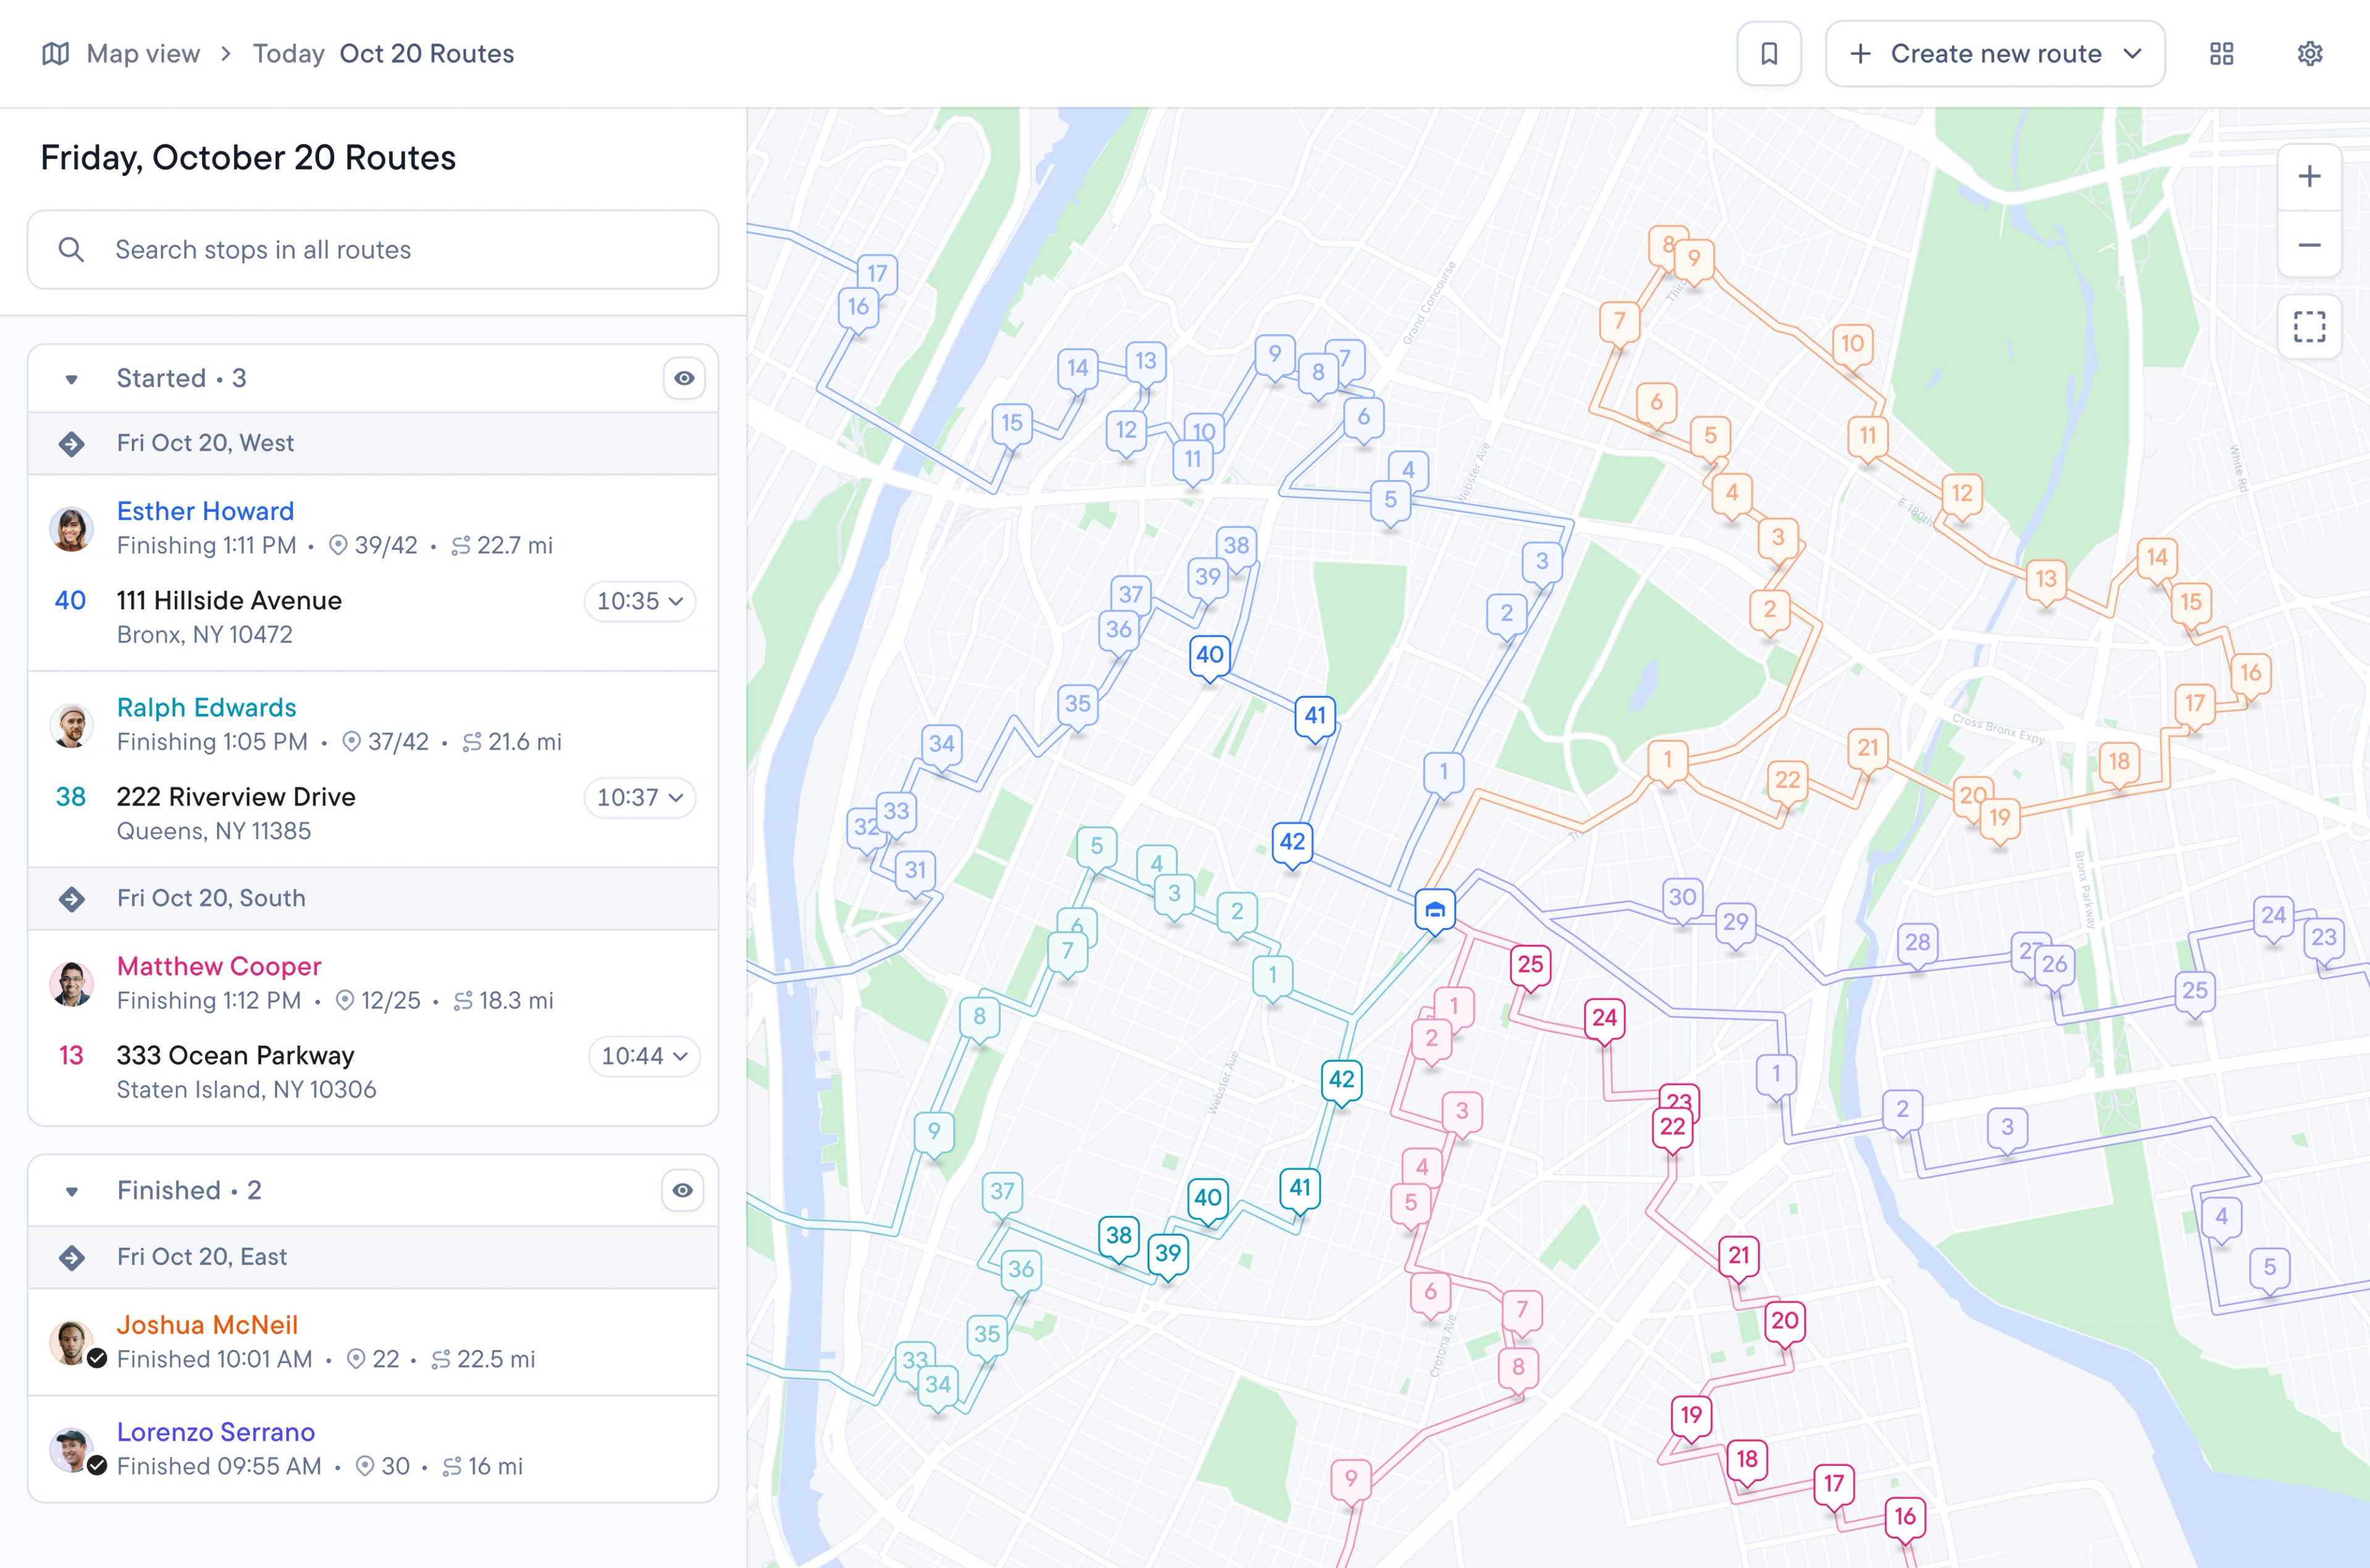Open settings gear icon
This screenshot has width=2370, height=1568.
tap(2309, 54)
